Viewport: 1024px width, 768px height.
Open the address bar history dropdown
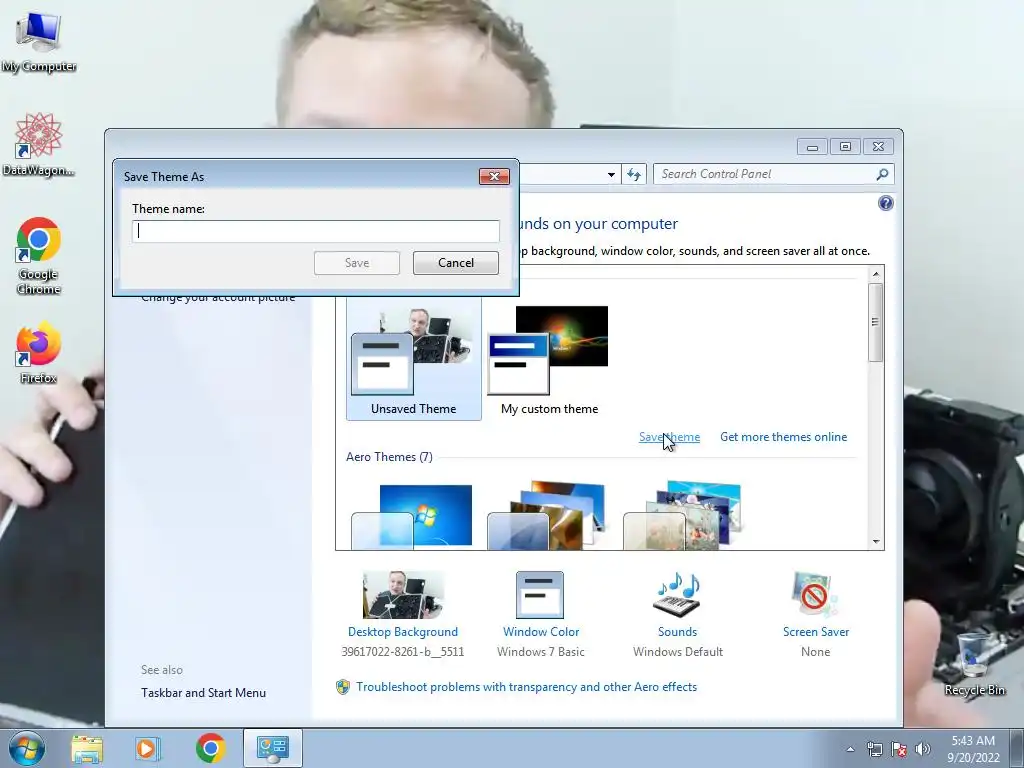[611, 174]
